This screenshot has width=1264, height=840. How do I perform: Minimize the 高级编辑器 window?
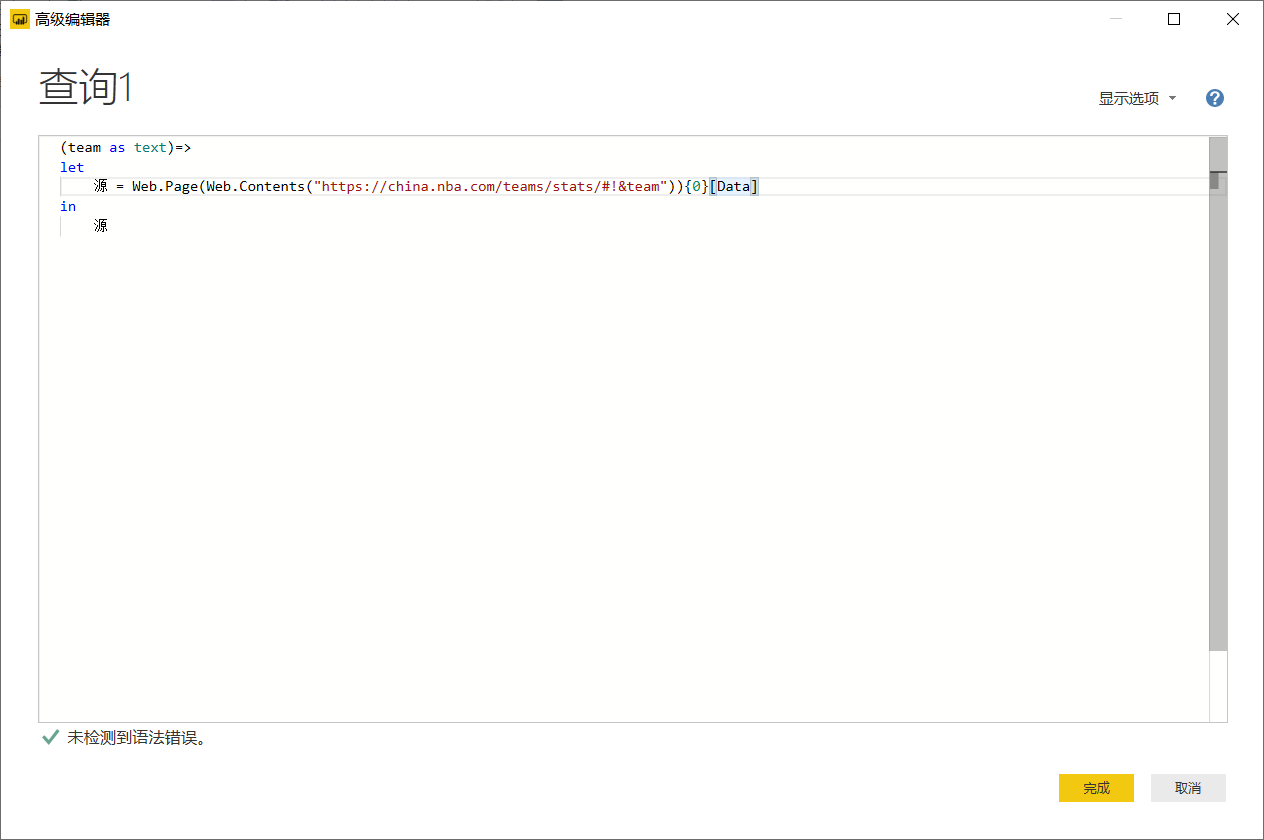pos(1116,19)
